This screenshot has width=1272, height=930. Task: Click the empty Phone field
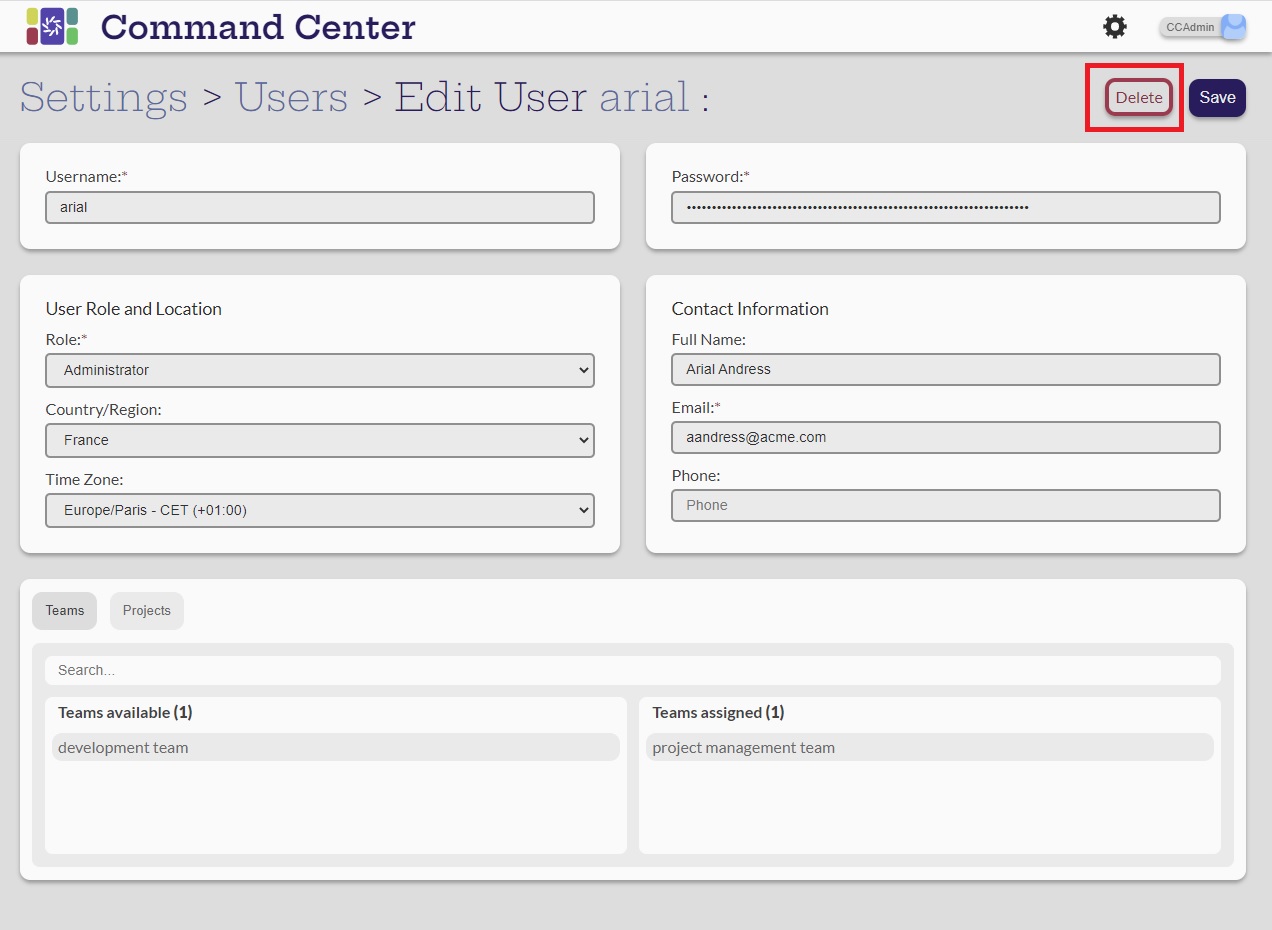[945, 505]
